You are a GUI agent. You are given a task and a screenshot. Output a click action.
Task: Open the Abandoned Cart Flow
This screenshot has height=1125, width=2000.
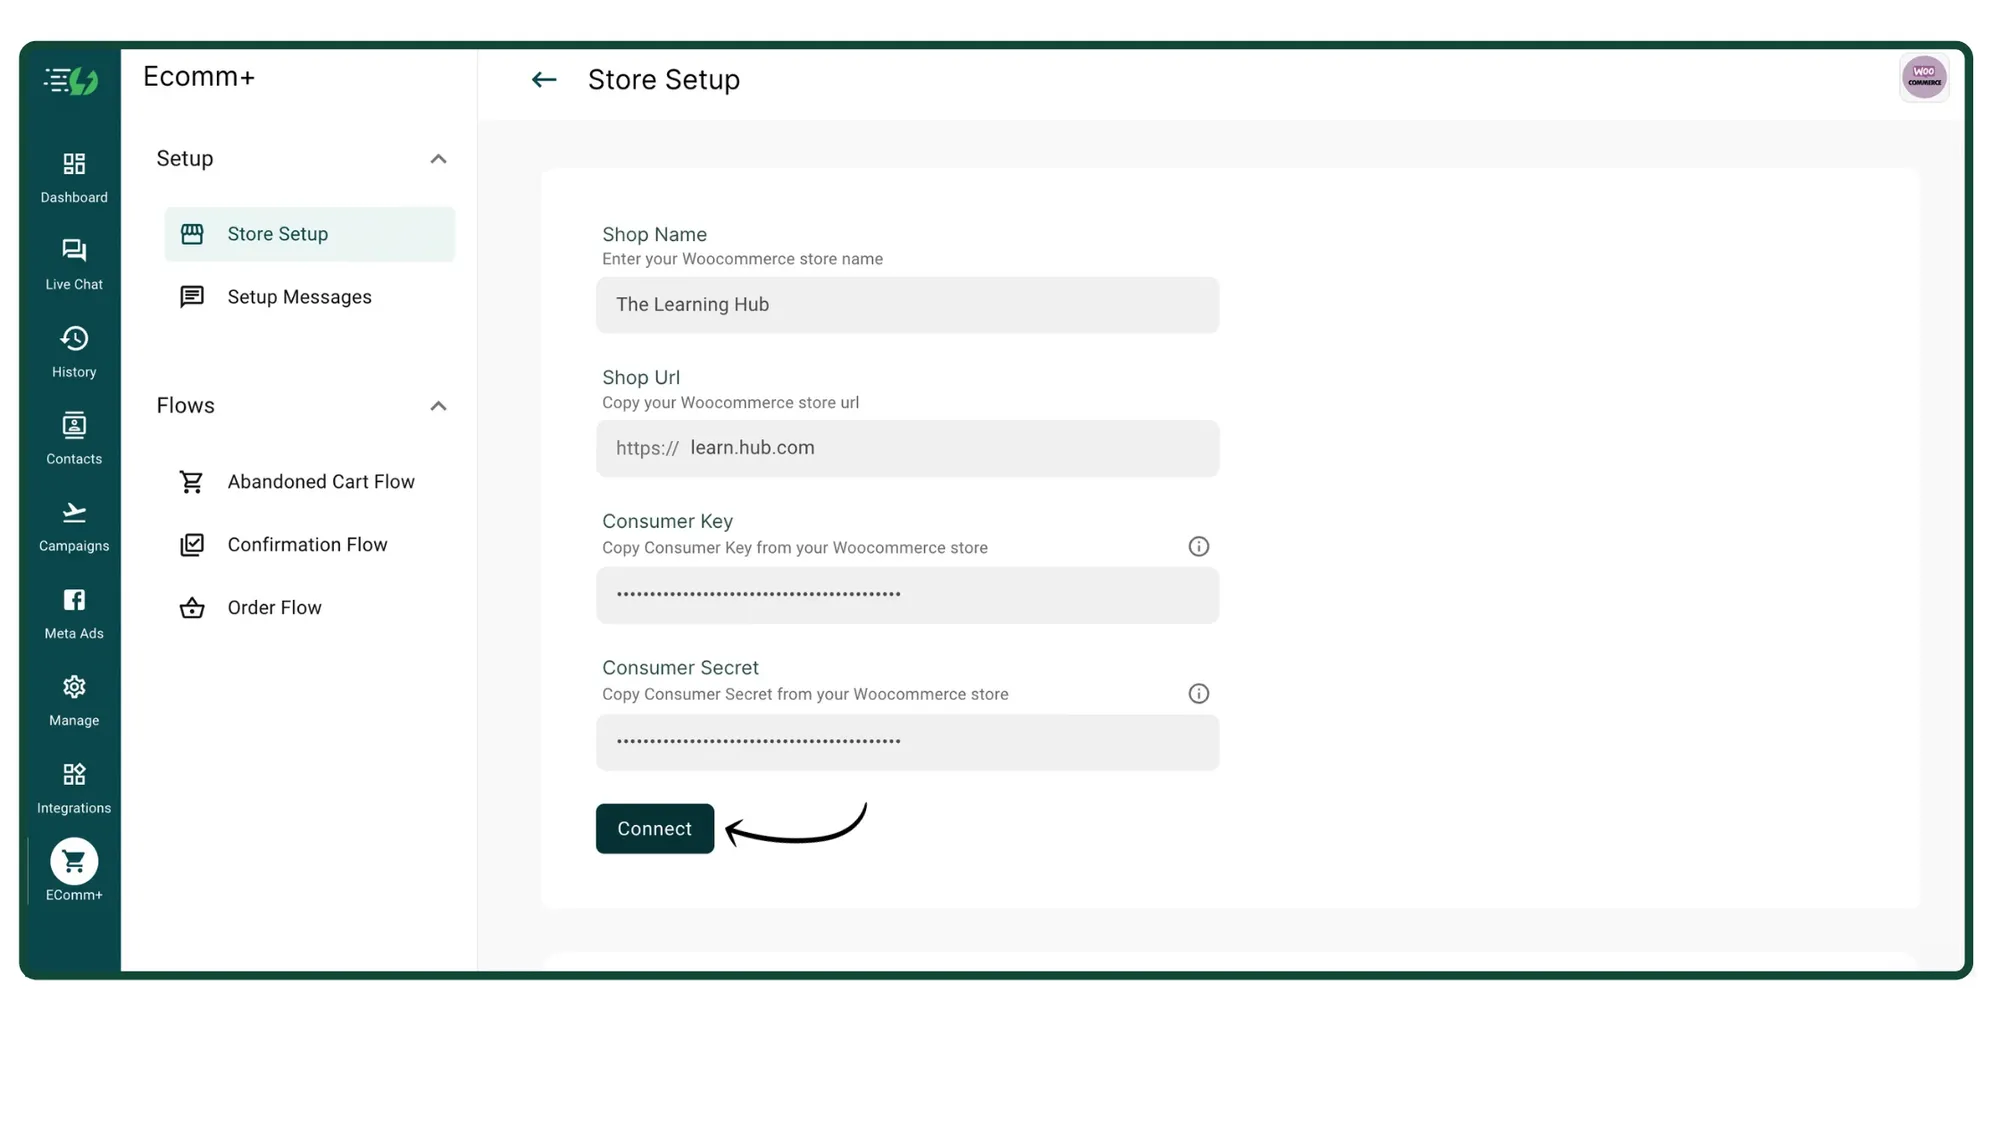click(320, 481)
